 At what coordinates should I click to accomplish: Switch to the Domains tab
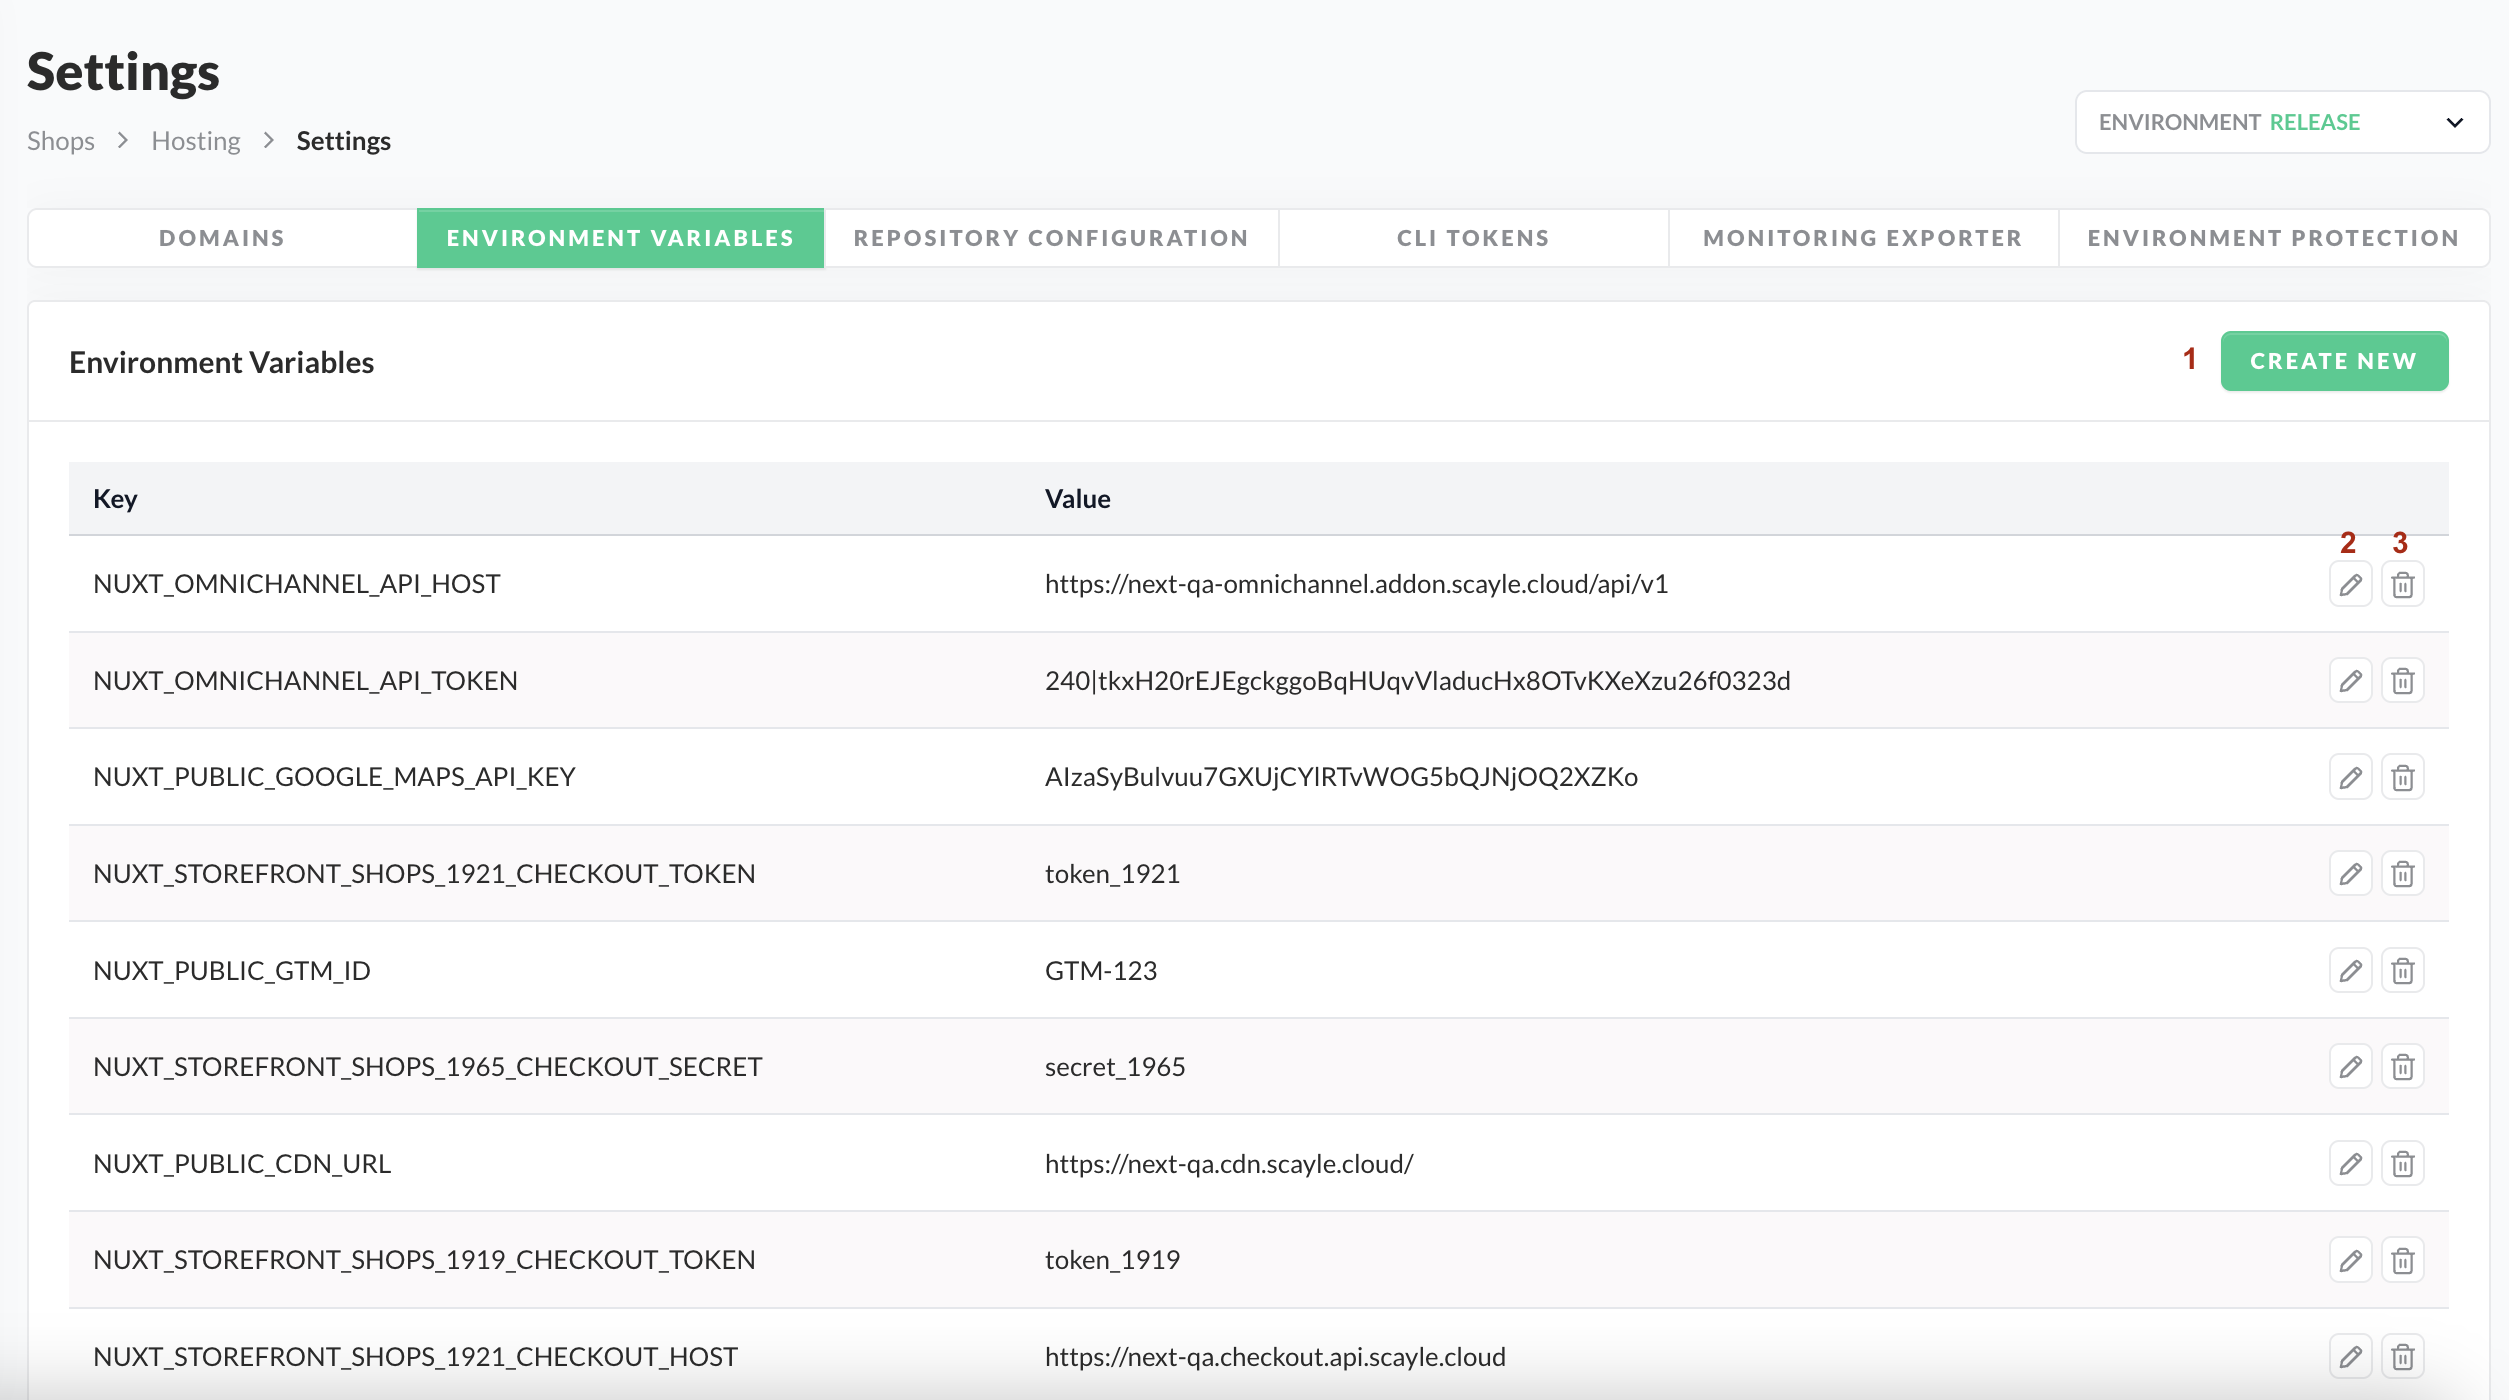click(x=222, y=238)
